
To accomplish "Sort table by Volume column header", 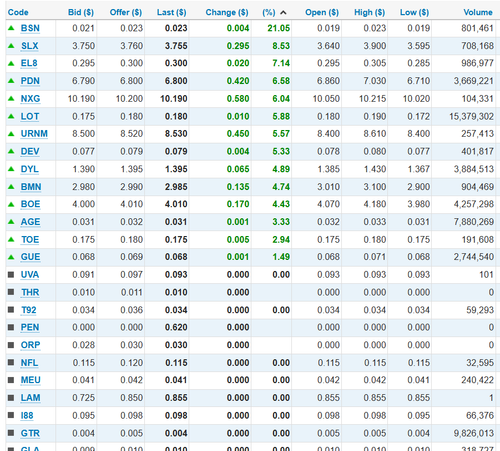I will (478, 12).
